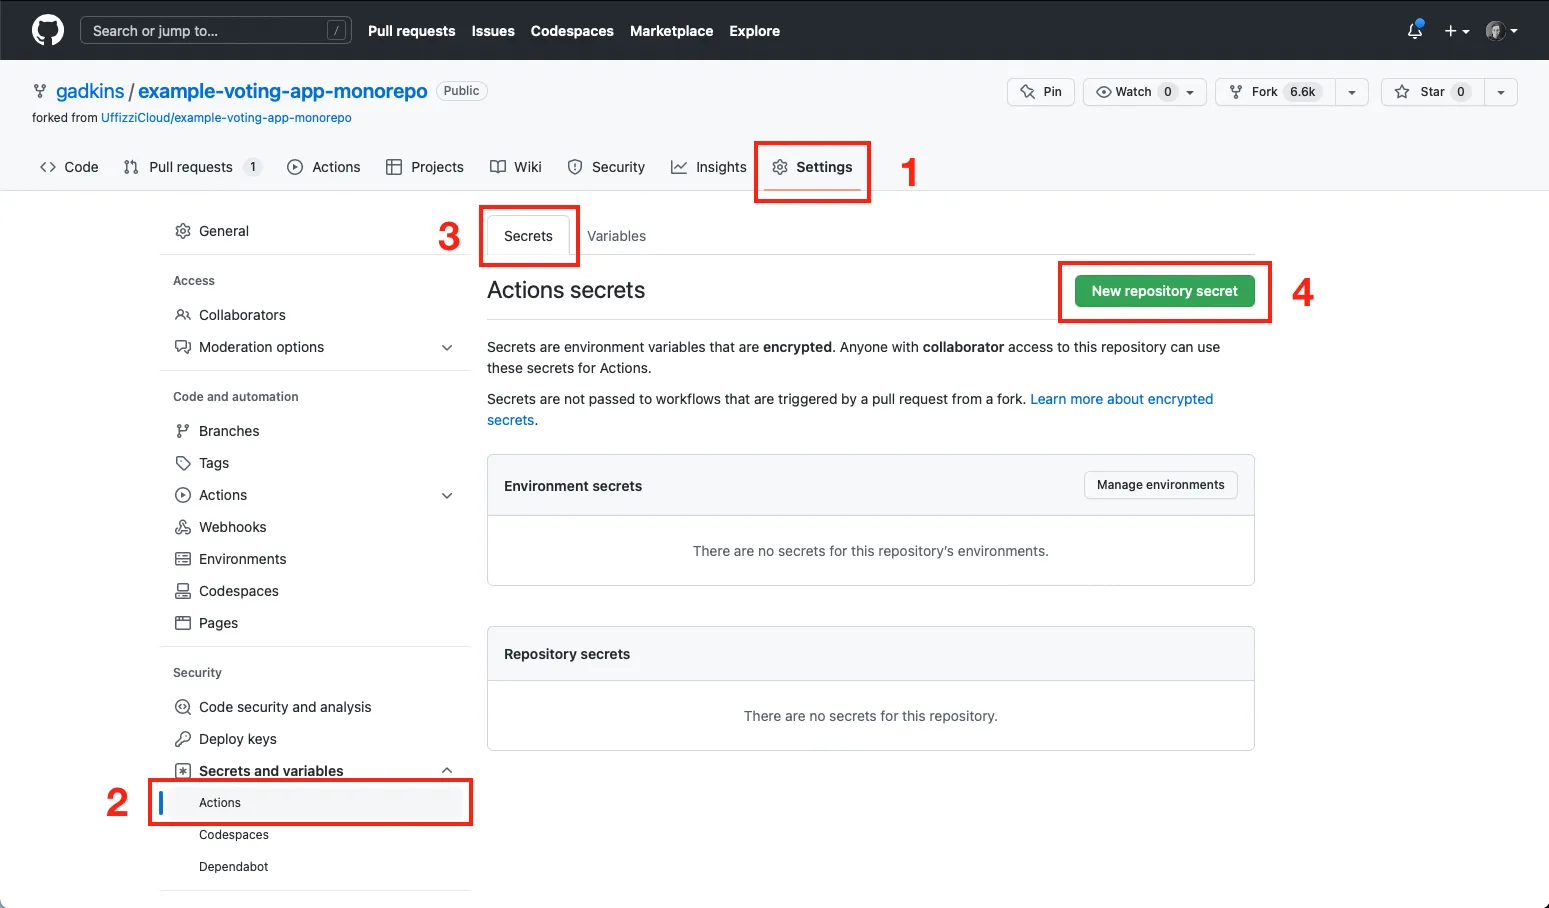Follow the UffizziCloud upstream repo link
Screen dimensions: 1549x908
coord(226,118)
